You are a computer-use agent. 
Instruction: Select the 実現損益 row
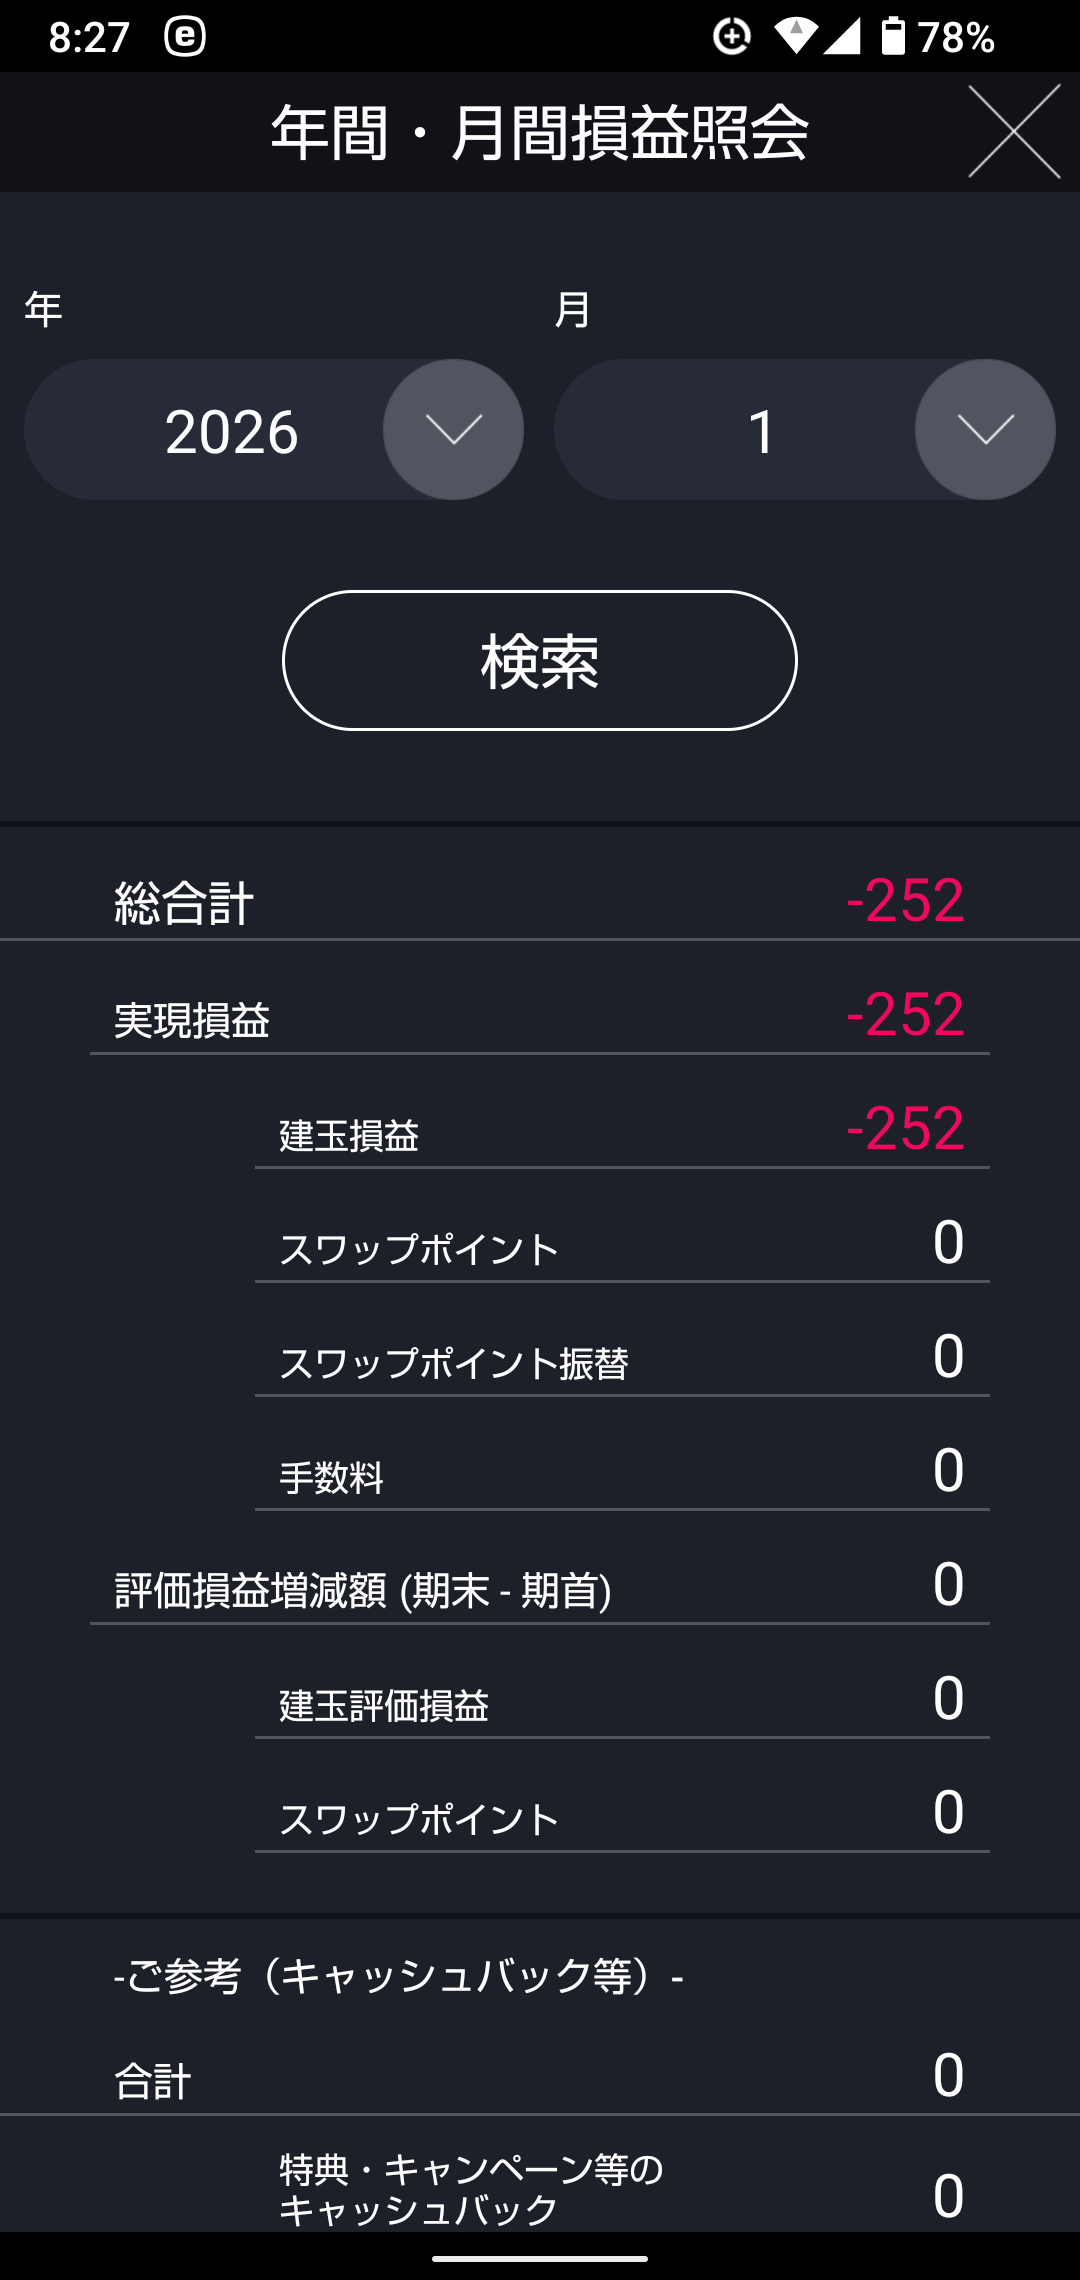(540, 1016)
